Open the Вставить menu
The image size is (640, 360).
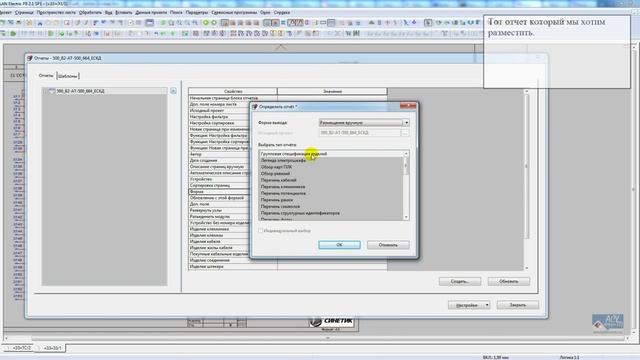(124, 12)
